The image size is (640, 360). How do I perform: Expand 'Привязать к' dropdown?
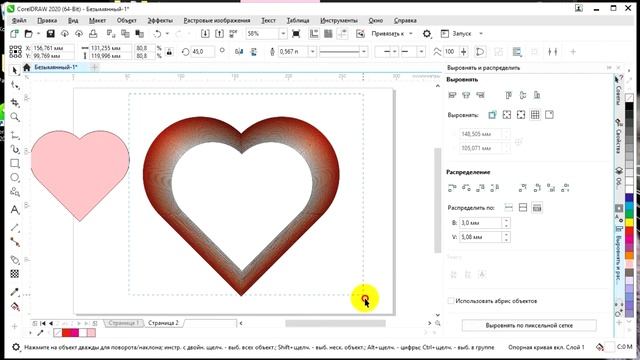tap(411, 33)
